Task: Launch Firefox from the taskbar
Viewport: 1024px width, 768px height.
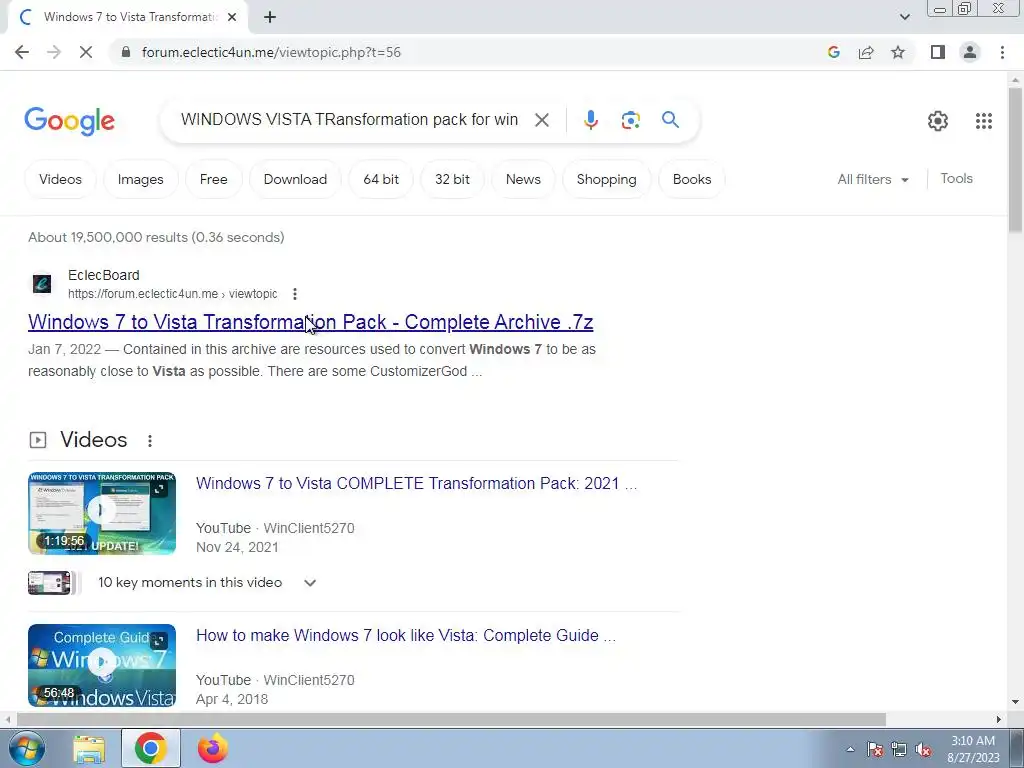Action: click(213, 748)
